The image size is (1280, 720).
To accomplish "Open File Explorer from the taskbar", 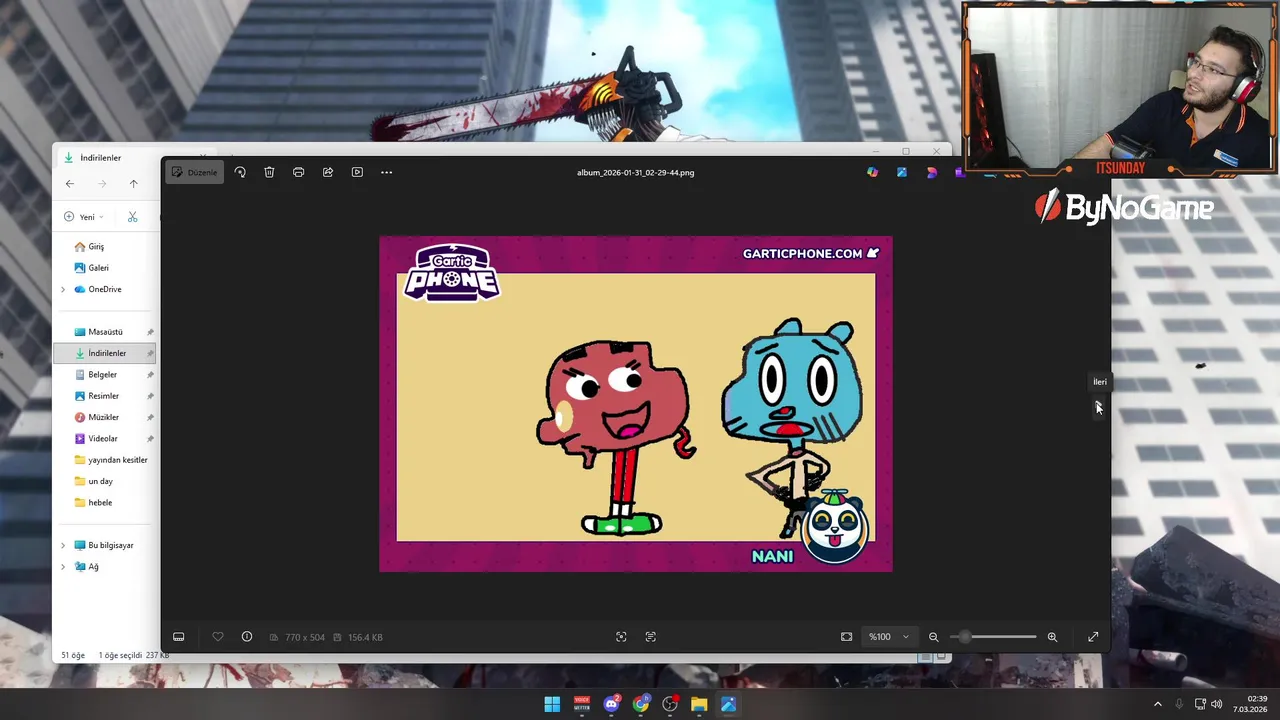I will tap(699, 704).
